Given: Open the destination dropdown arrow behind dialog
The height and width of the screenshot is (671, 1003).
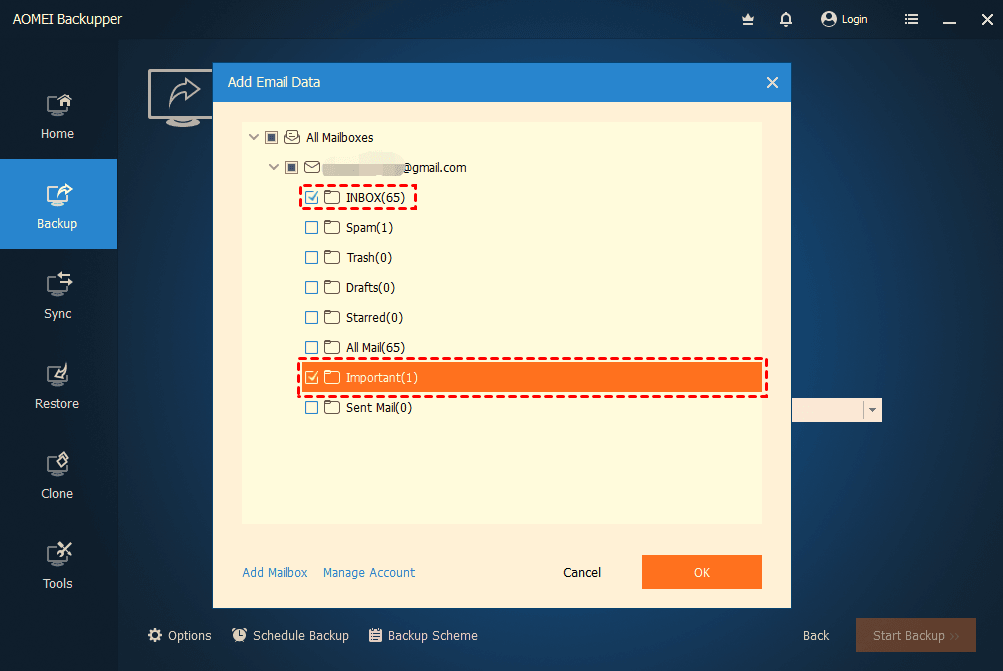Looking at the screenshot, I should click(x=872, y=410).
